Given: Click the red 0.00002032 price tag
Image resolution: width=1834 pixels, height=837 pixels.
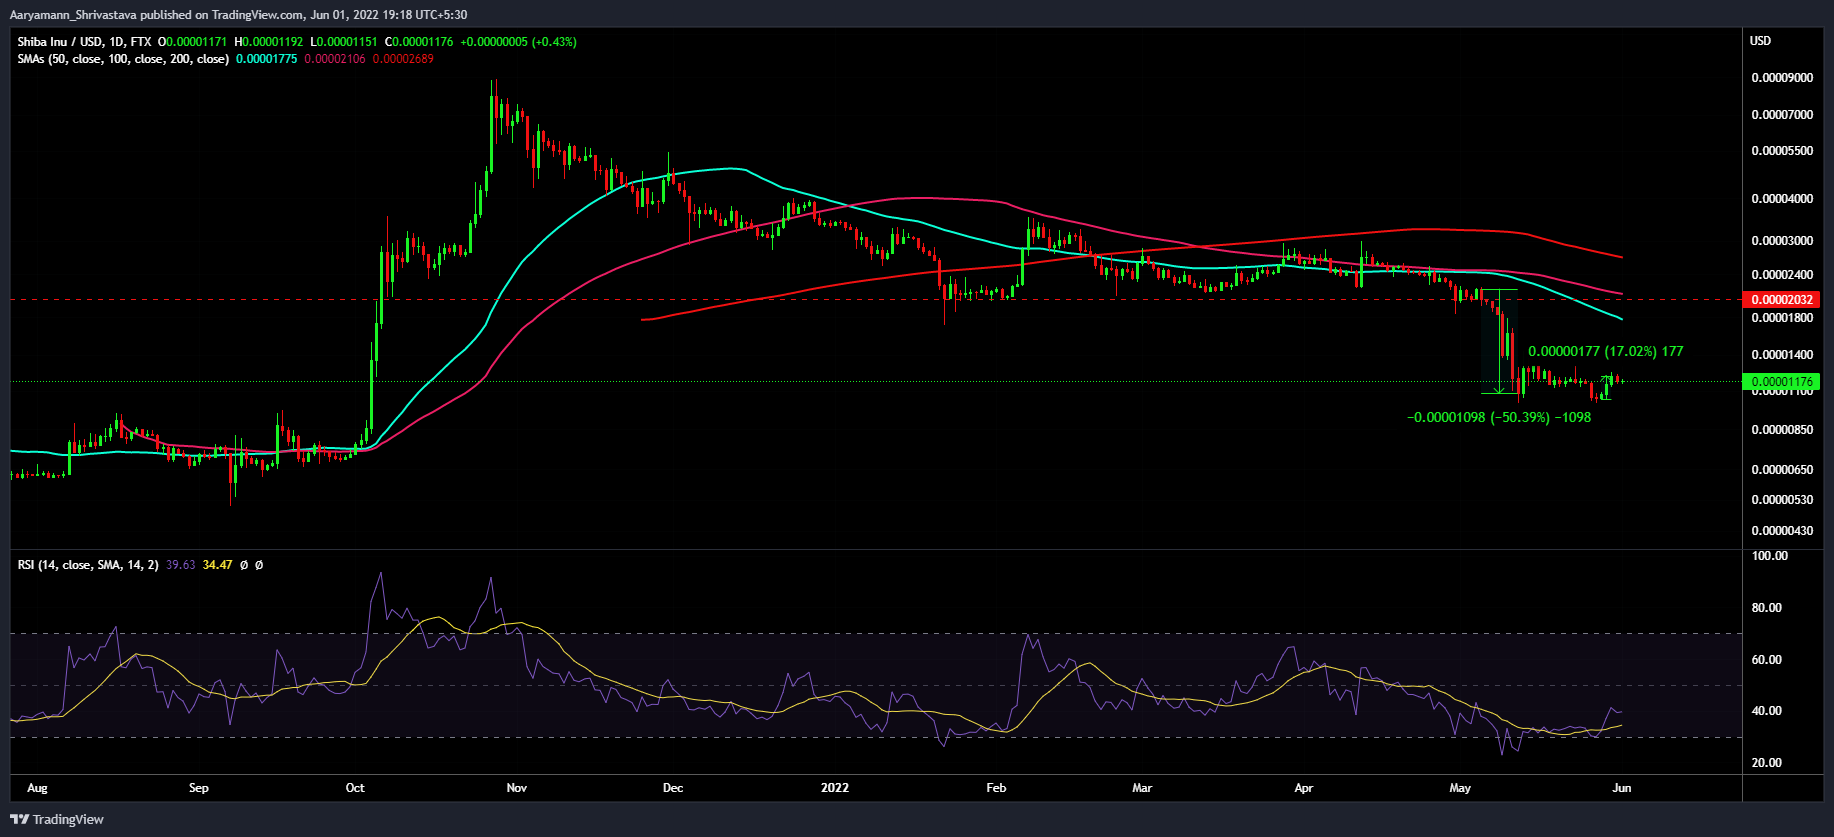Looking at the screenshot, I should point(1780,299).
